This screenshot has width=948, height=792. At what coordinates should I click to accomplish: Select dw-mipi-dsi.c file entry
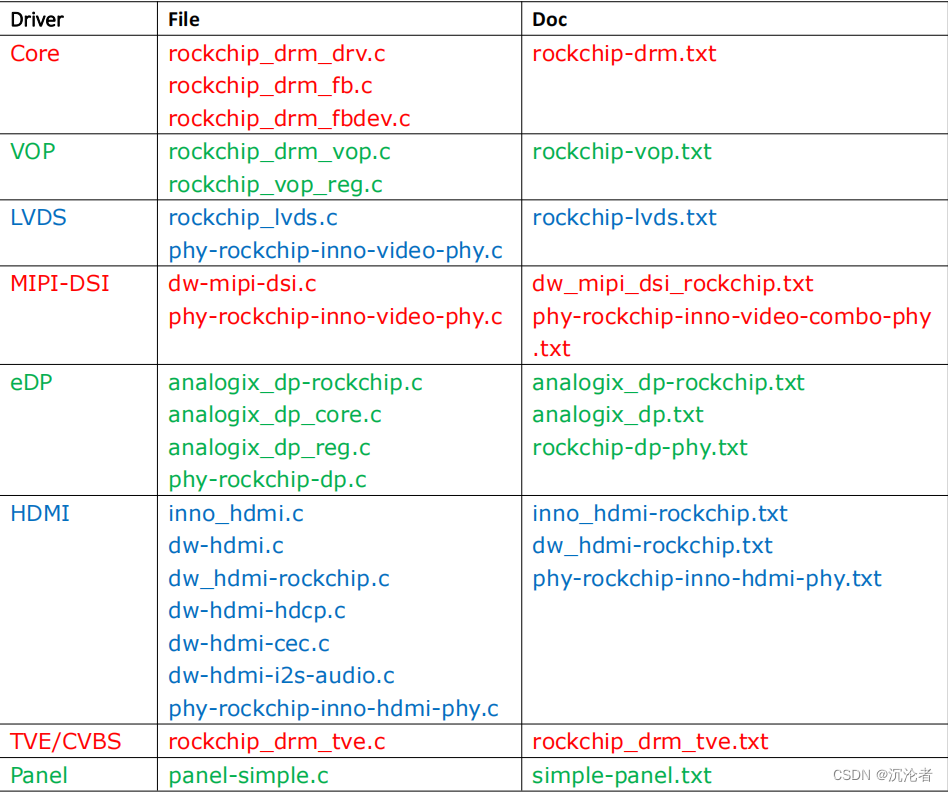click(x=242, y=283)
